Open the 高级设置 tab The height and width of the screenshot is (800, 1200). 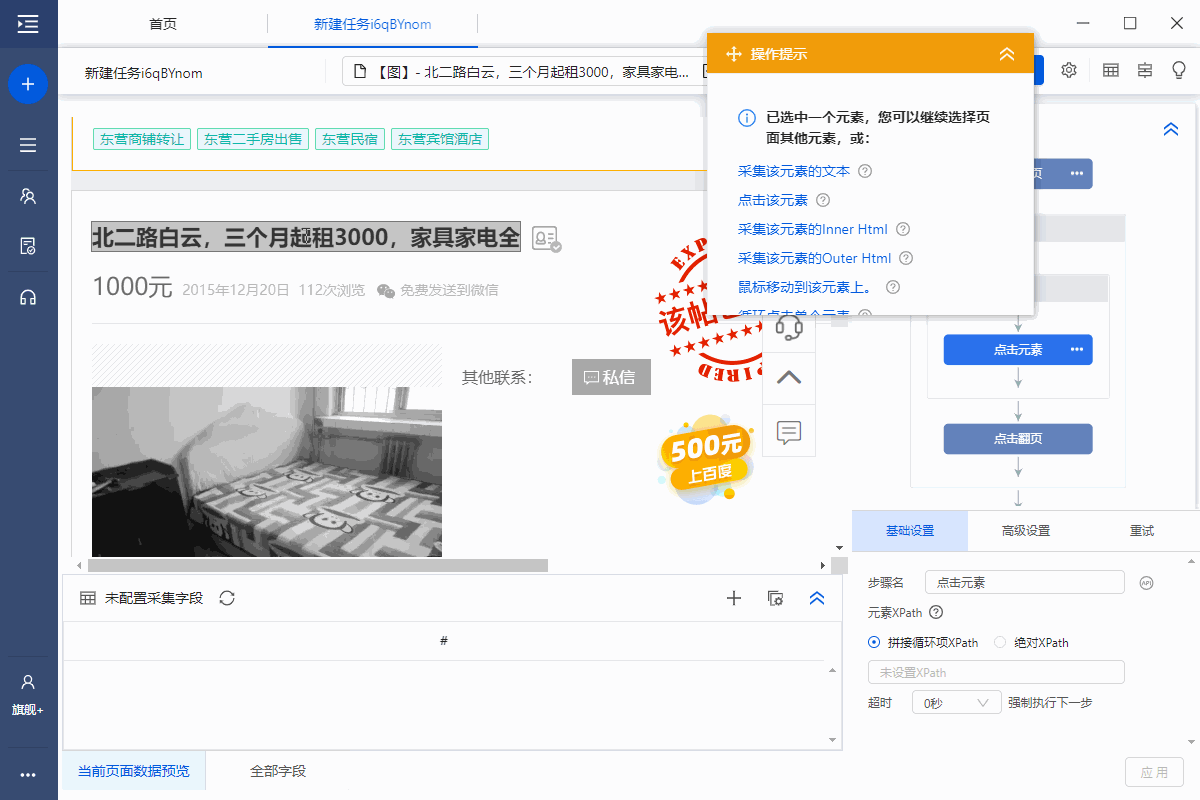[x=1026, y=531]
